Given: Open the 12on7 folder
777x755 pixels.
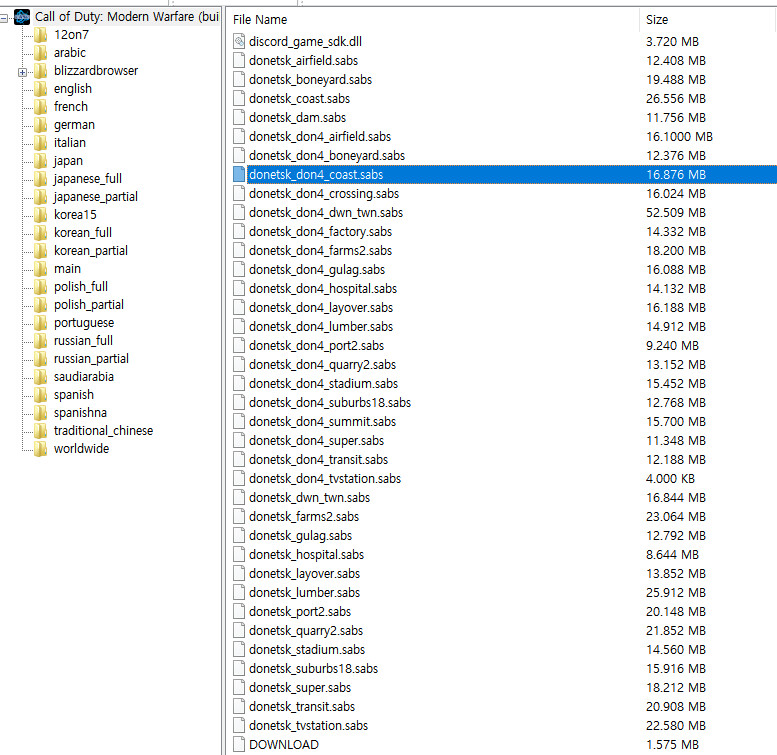Looking at the screenshot, I should 70,35.
